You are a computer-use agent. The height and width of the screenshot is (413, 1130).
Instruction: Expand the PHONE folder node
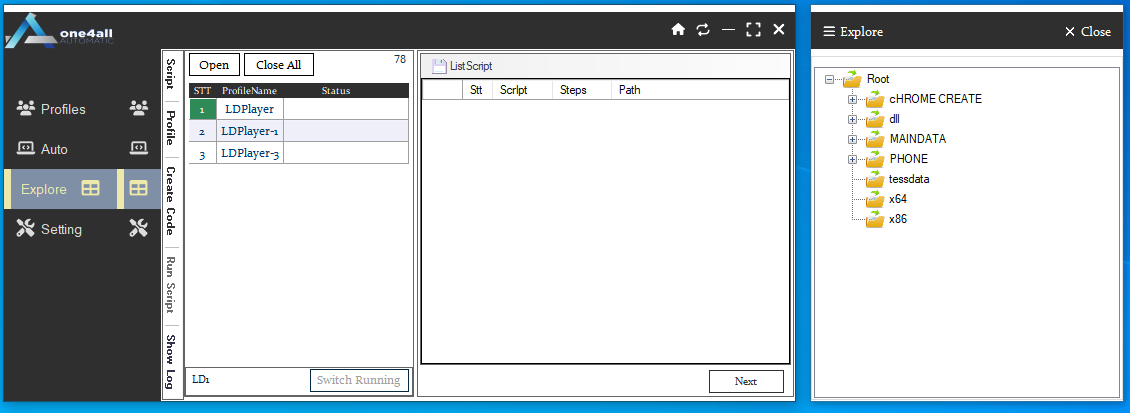pos(852,159)
